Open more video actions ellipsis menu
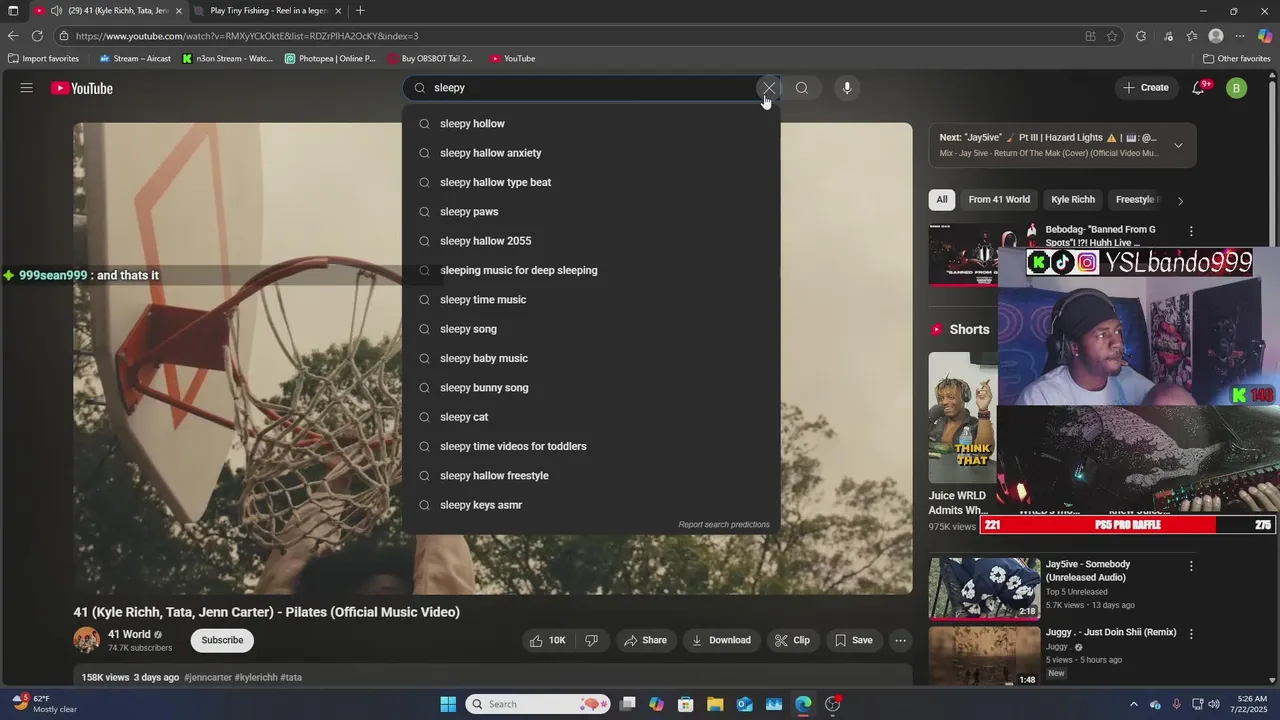1280x720 pixels. pos(901,640)
